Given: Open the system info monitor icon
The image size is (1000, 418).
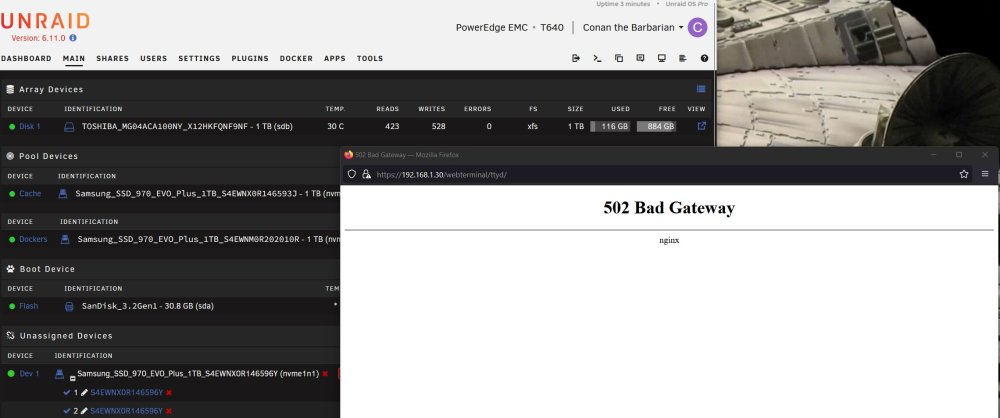Looking at the screenshot, I should [661, 58].
